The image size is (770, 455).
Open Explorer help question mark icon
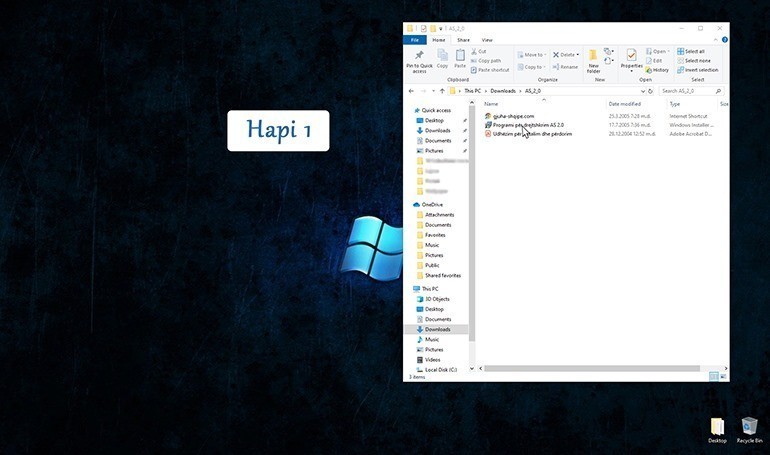point(724,40)
